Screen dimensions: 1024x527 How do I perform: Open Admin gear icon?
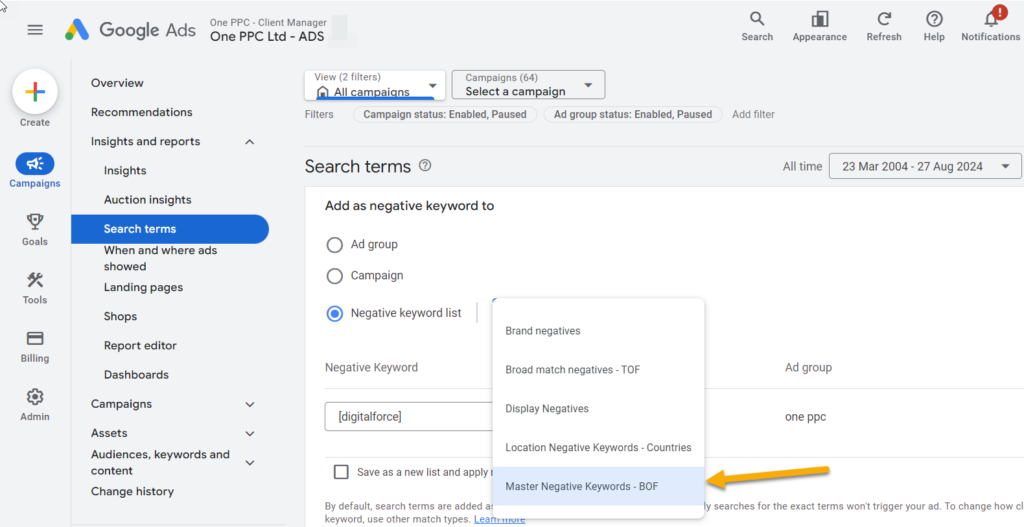(35, 397)
